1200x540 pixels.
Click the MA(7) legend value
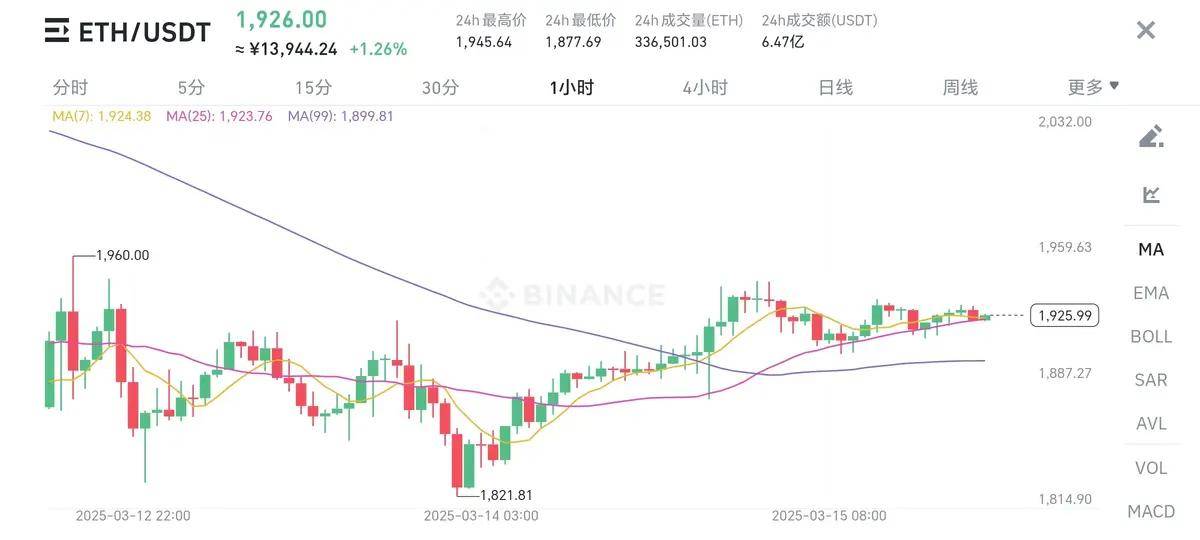coord(101,116)
